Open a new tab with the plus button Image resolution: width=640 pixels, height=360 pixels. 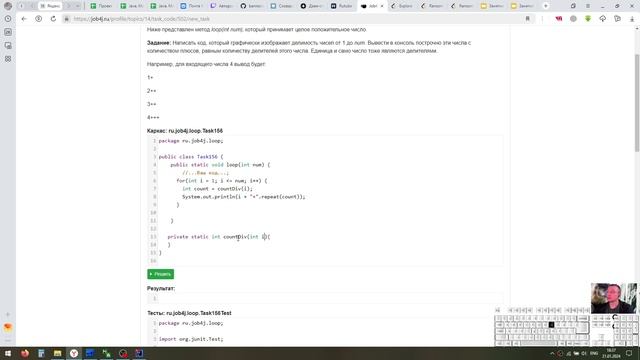pyautogui.click(x=546, y=6)
